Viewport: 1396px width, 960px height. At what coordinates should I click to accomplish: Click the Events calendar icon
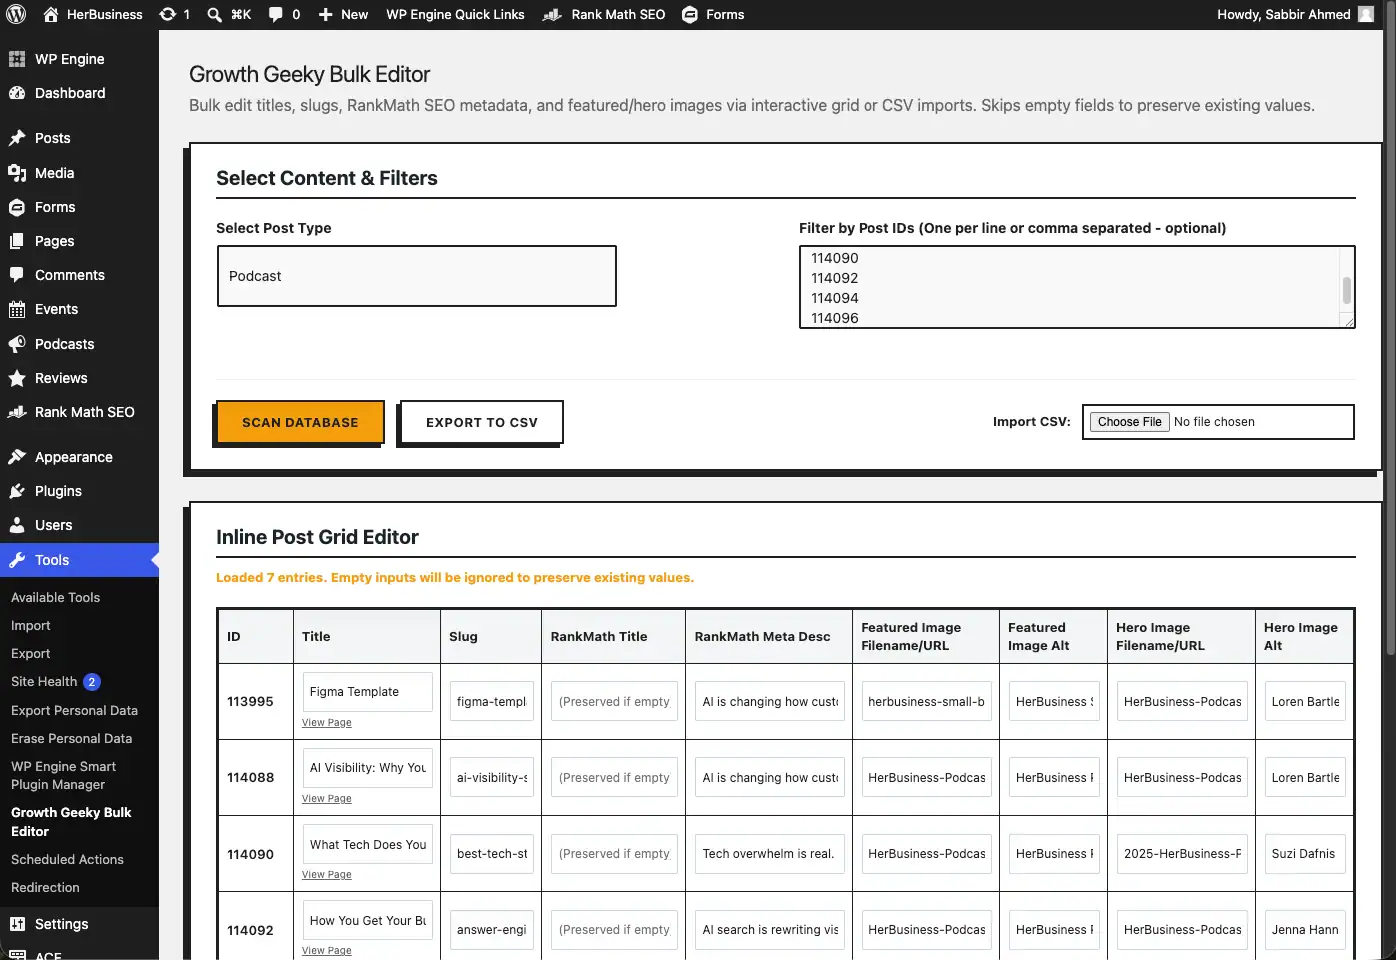[x=17, y=309]
